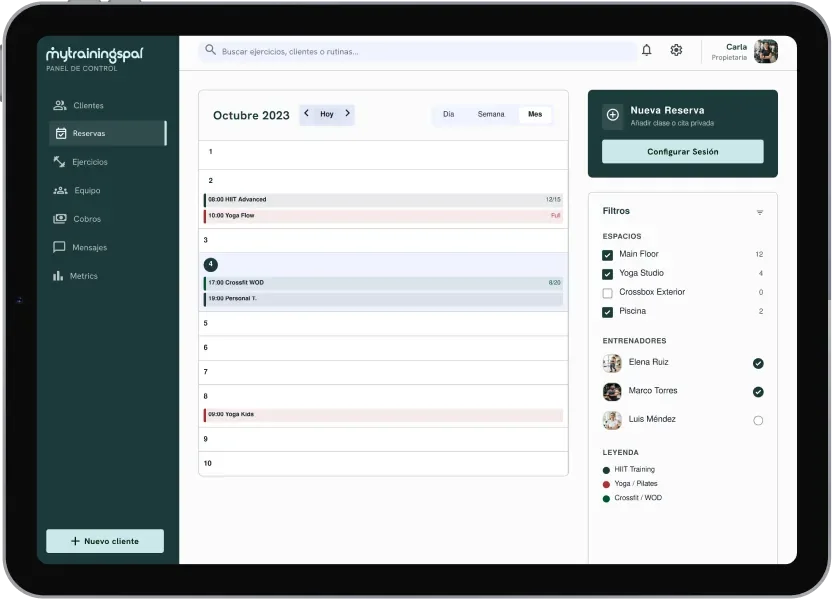Open the Mensajes chat icon

point(59,247)
